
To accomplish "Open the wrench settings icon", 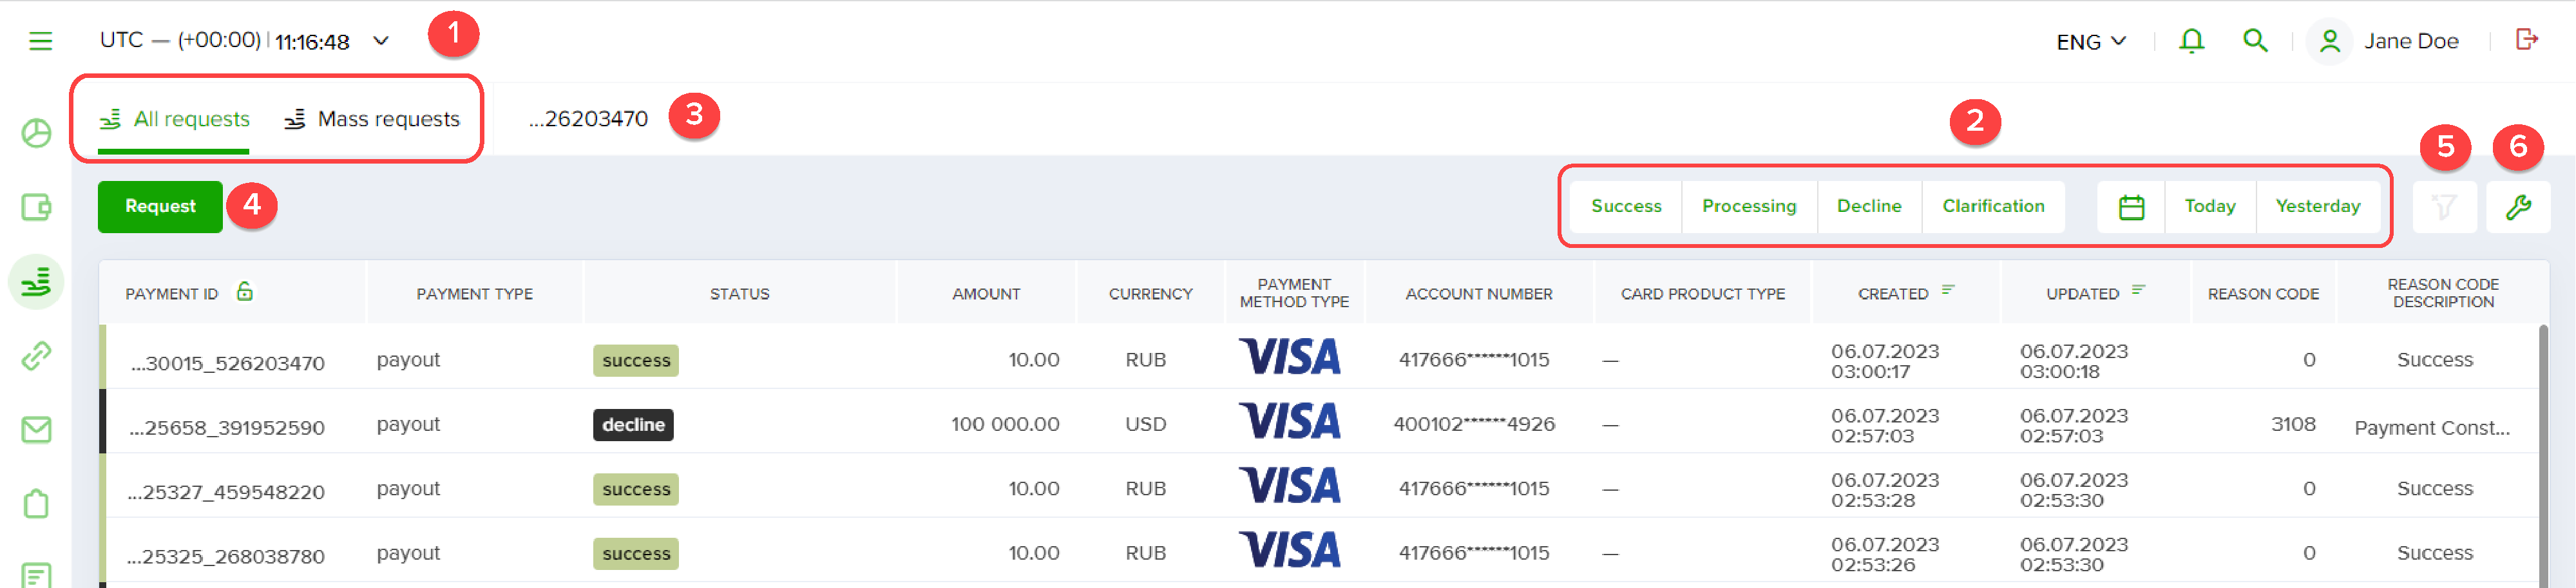I will [2518, 207].
